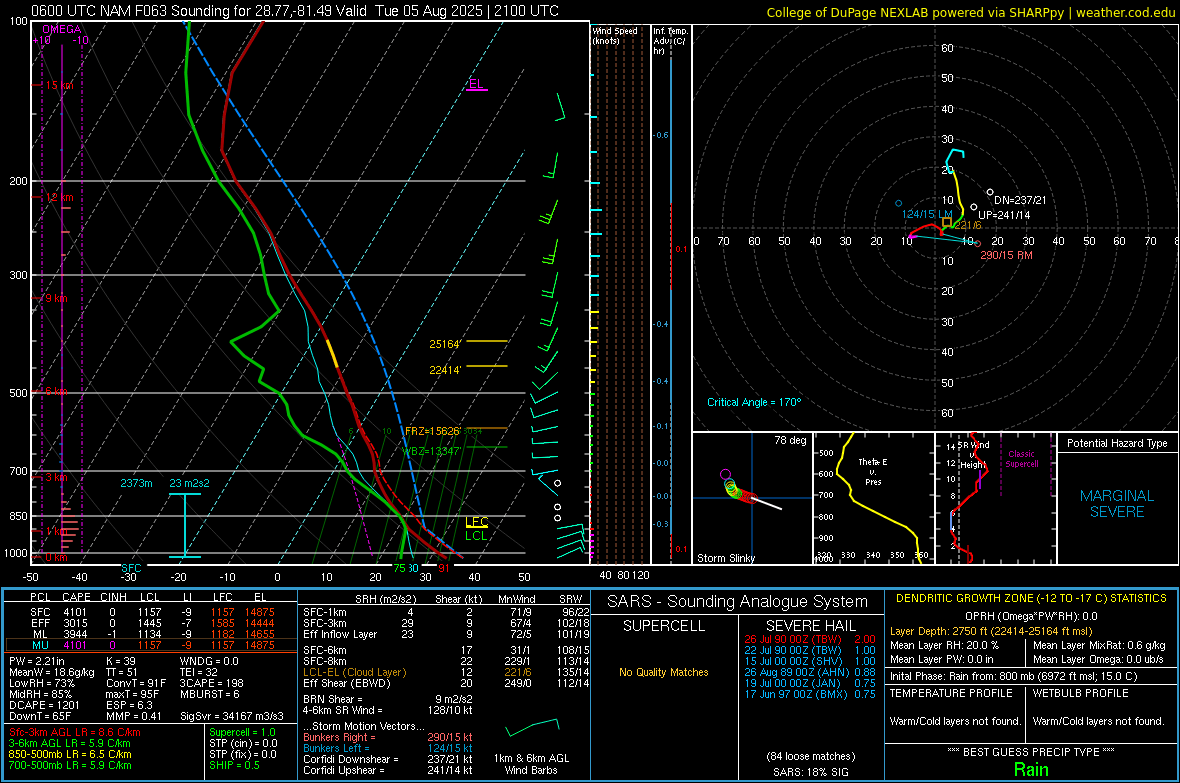Click the Potential Hazard Type header
This screenshot has width=1180, height=783.
tap(1117, 443)
